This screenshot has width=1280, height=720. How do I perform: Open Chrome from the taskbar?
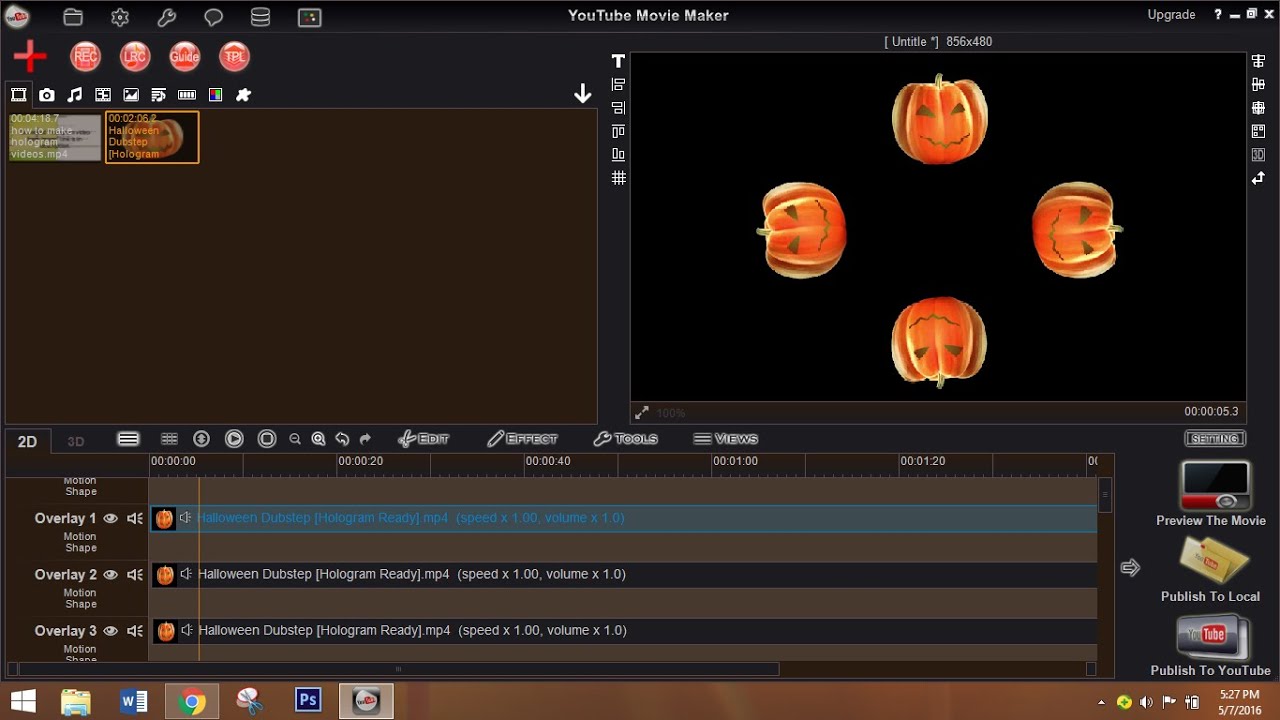[x=192, y=702]
